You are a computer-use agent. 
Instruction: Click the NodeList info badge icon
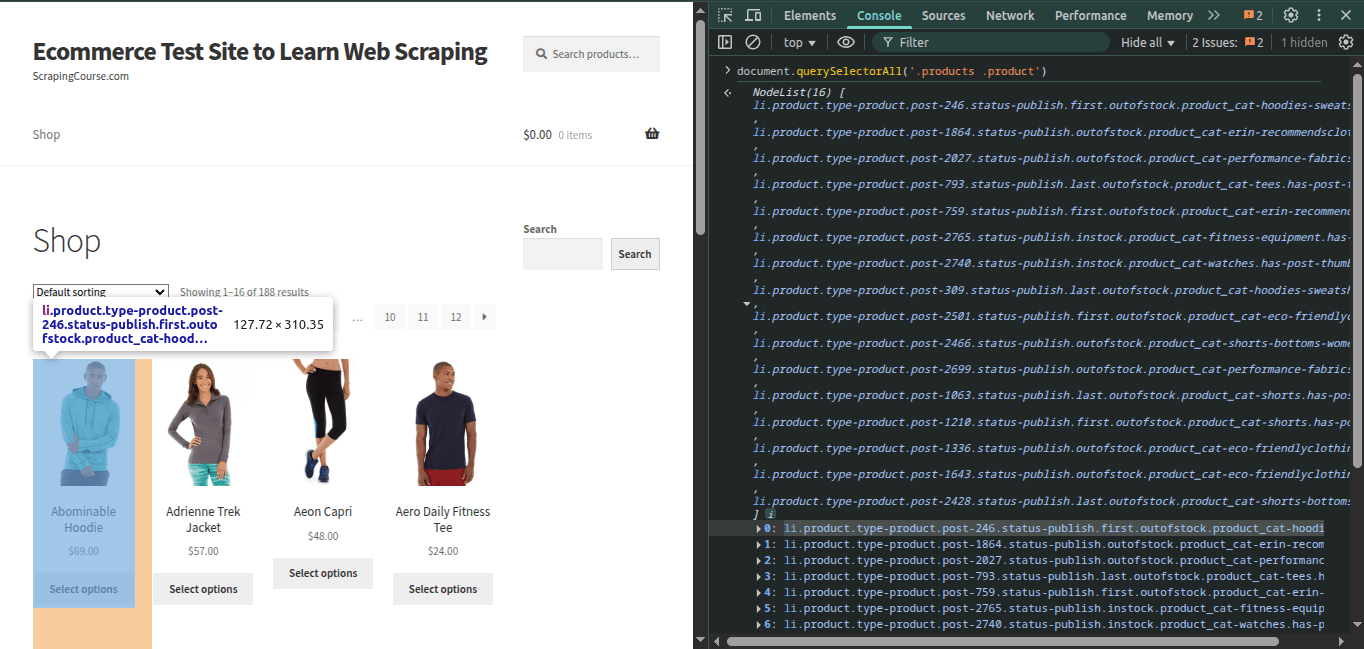(770, 514)
